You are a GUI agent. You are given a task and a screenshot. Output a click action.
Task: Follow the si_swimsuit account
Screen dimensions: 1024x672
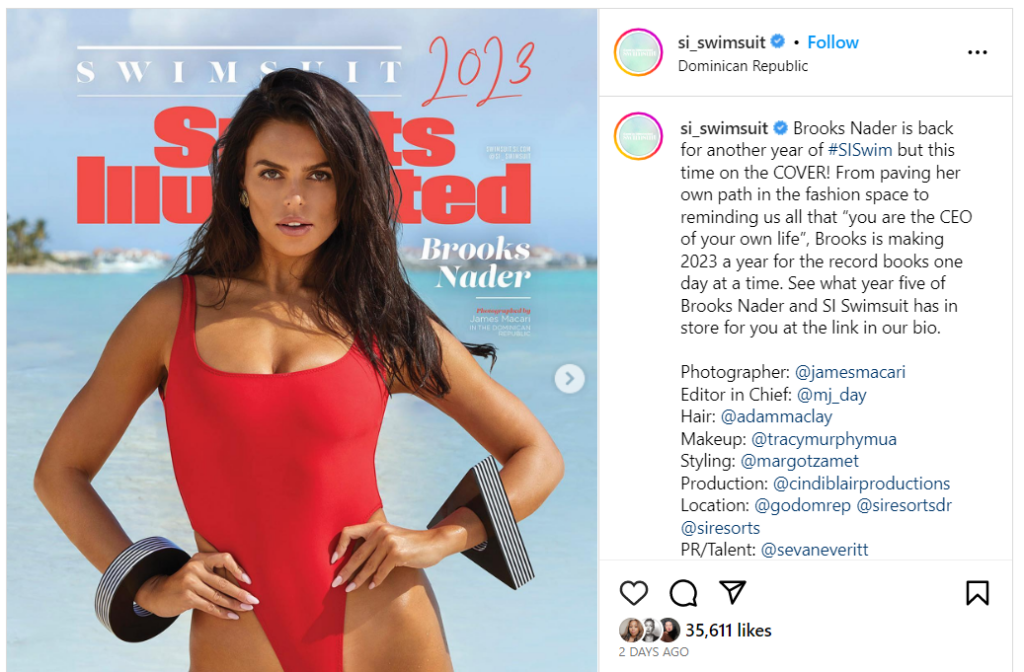pos(833,42)
